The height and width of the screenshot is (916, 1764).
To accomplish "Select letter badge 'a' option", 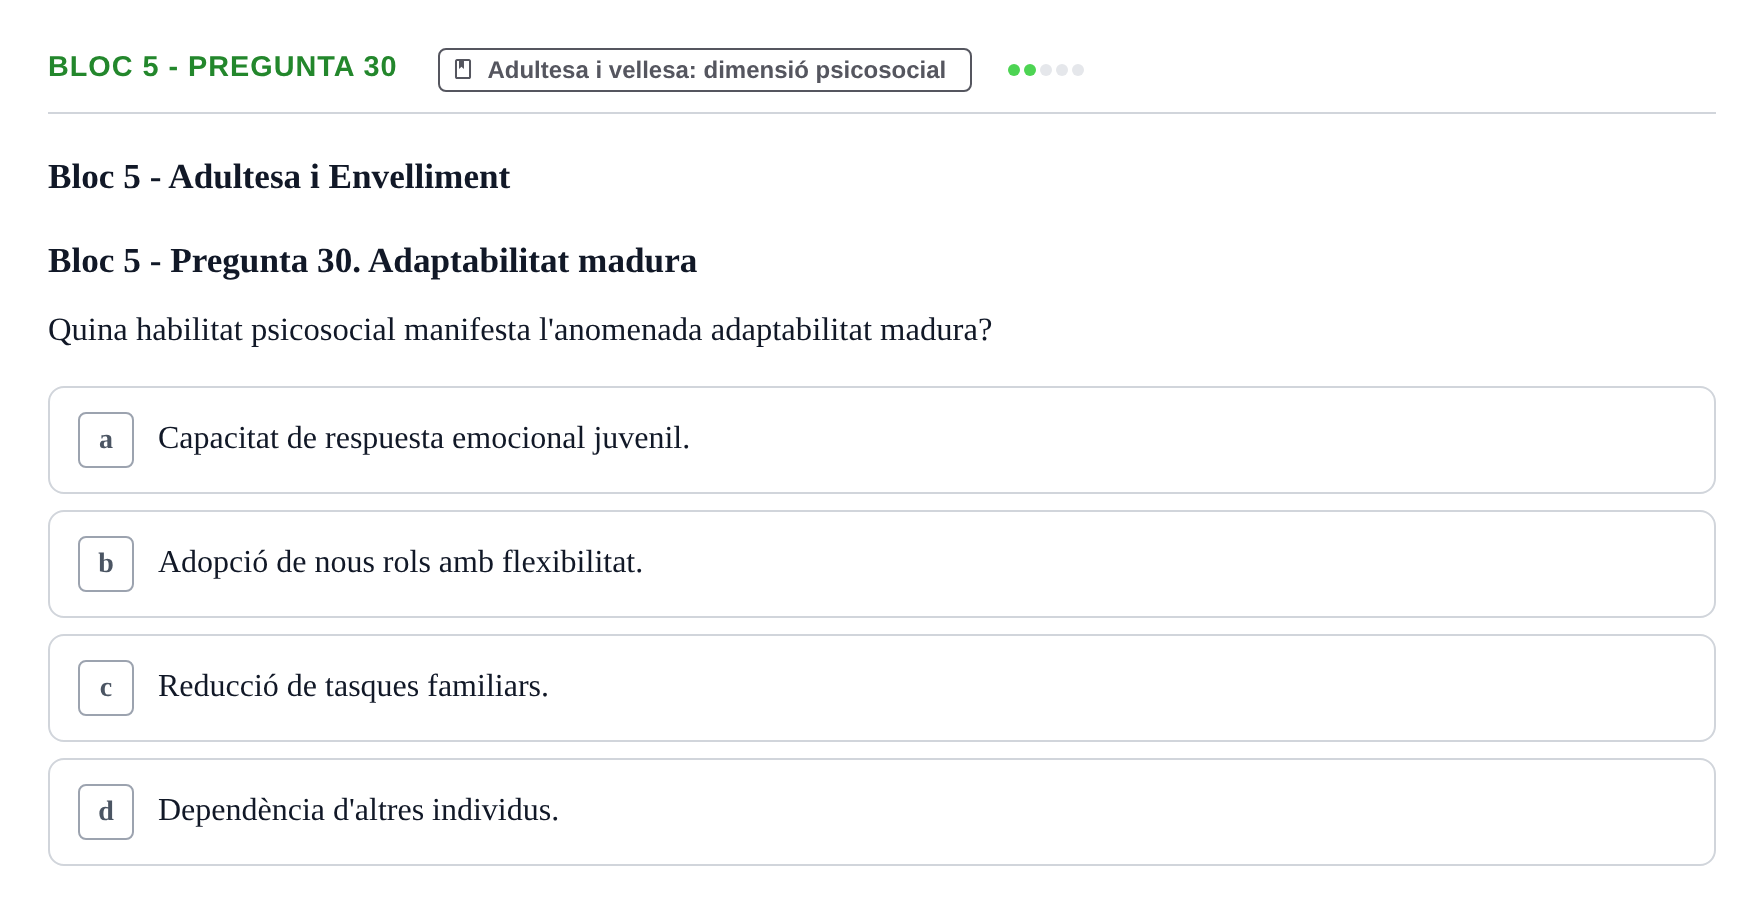I will pos(106,440).
